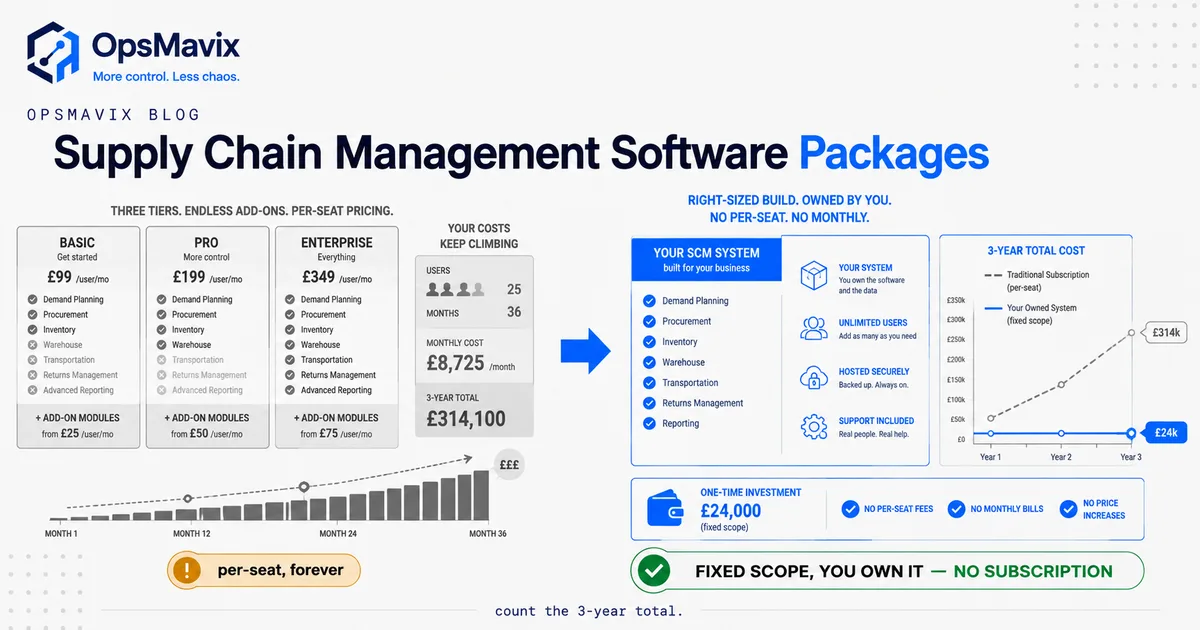The height and width of the screenshot is (630, 1200).
Task: Click the X icon beside Warehouse in Basic card
Action: [x=33, y=345]
